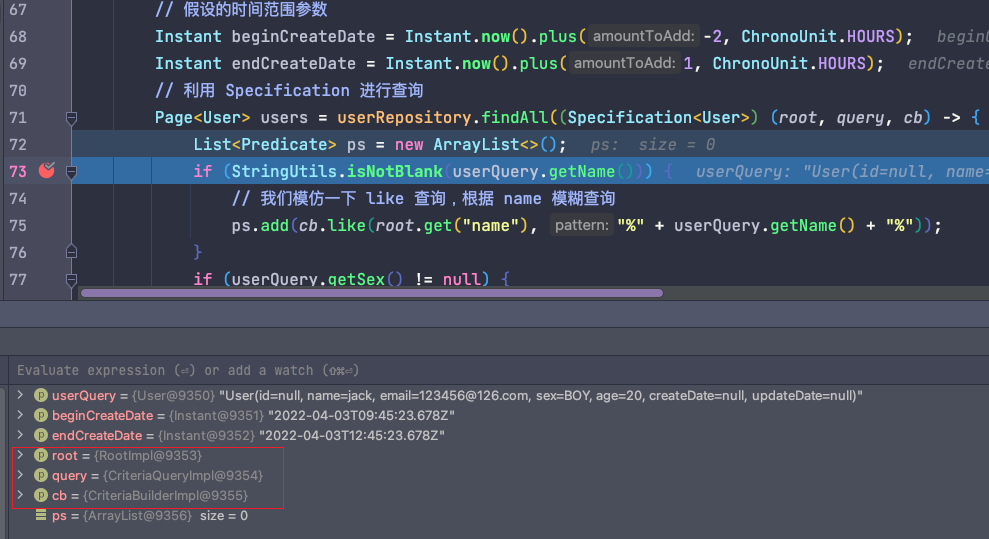989x539 pixels.
Task: Click the horizontal editor scrollbar thumb
Action: [372, 293]
